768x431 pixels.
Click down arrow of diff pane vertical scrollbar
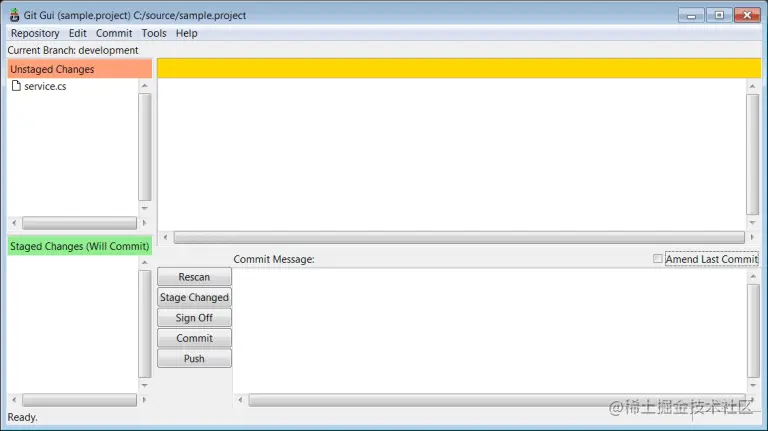tap(753, 223)
